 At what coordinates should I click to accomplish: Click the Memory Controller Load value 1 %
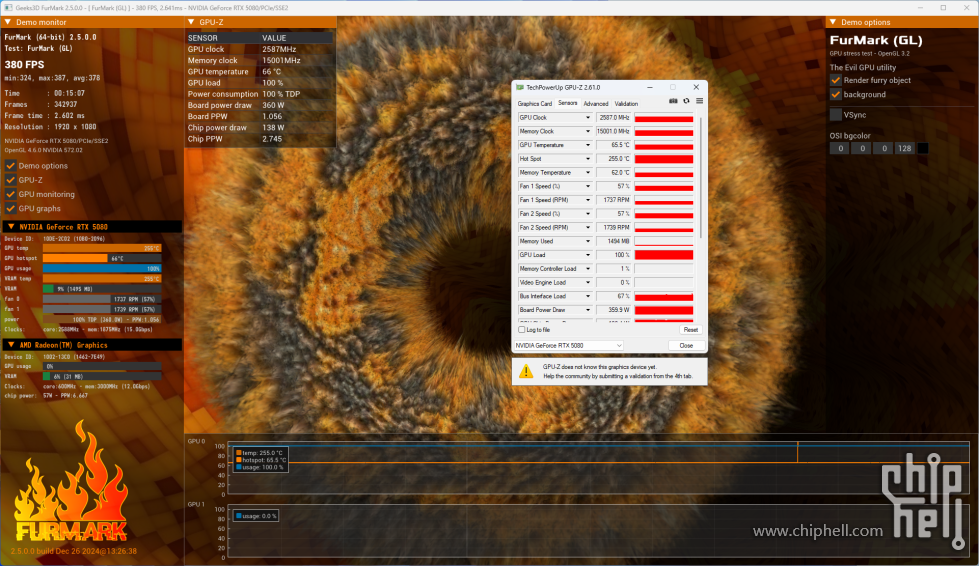[614, 268]
